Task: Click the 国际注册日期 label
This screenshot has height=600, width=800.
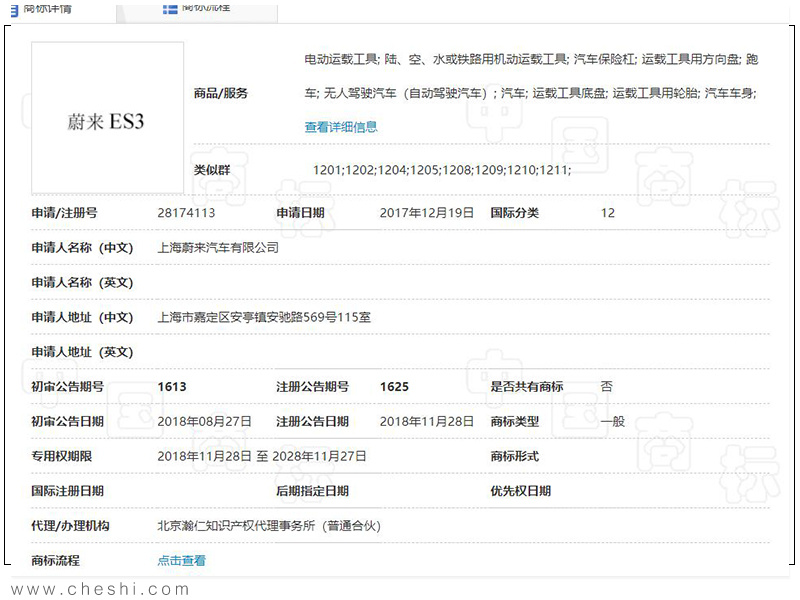Action: point(67,491)
